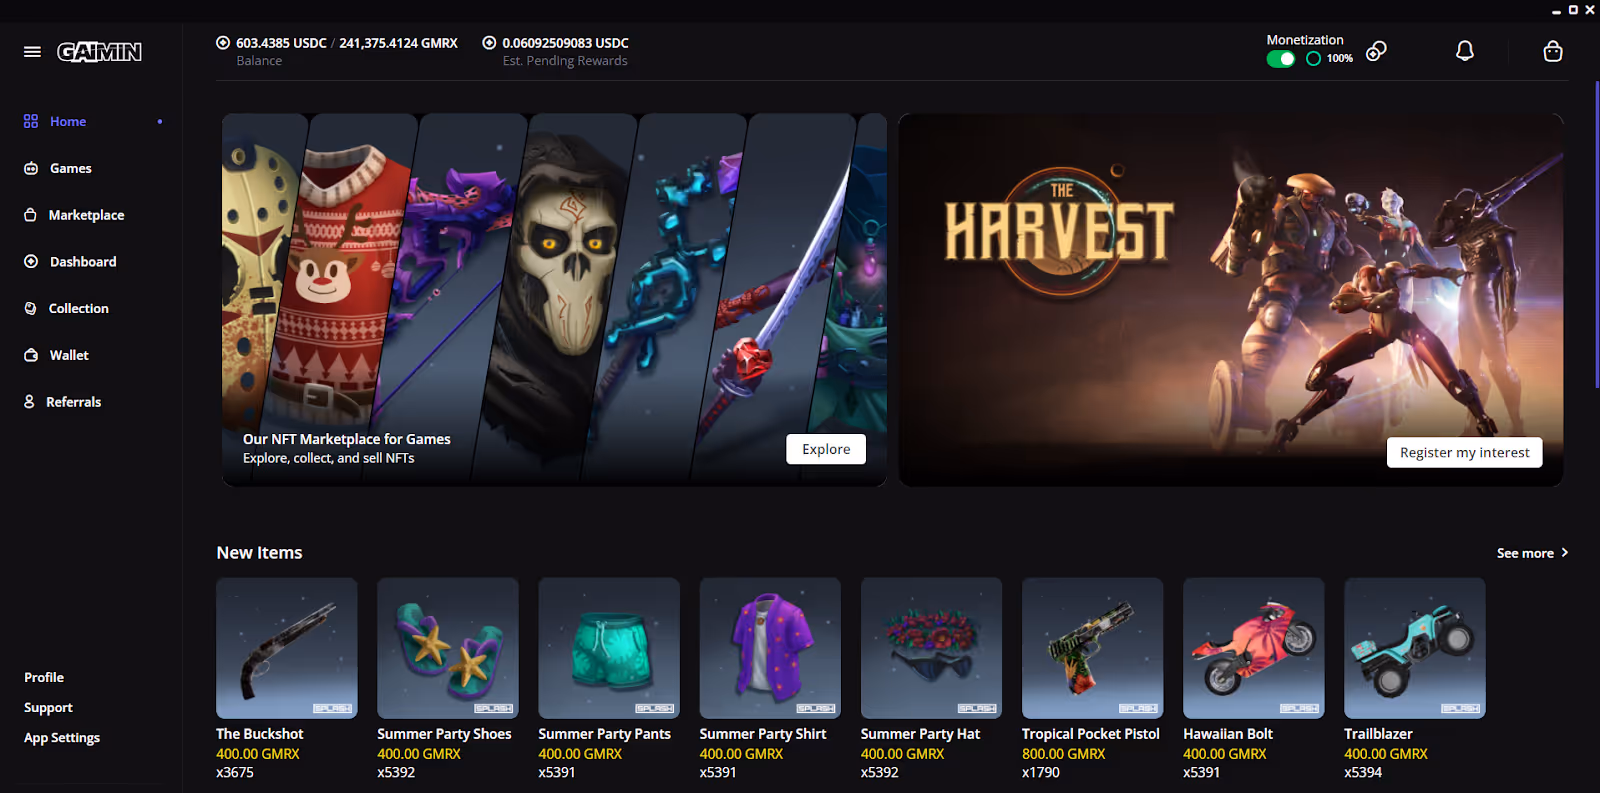Click the notification bell icon

[x=1464, y=51]
